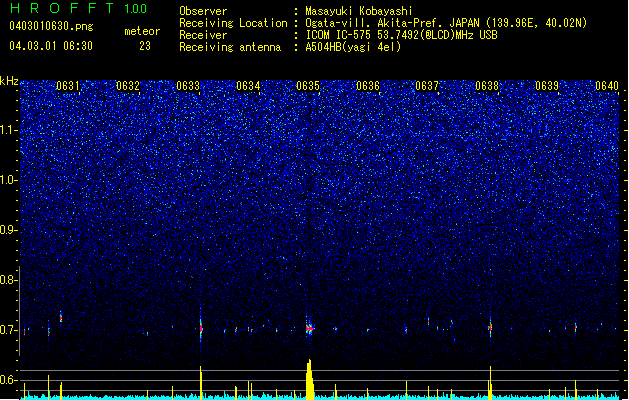Click the kHz axis unit label
The height and width of the screenshot is (400, 629).
(x=9, y=81)
